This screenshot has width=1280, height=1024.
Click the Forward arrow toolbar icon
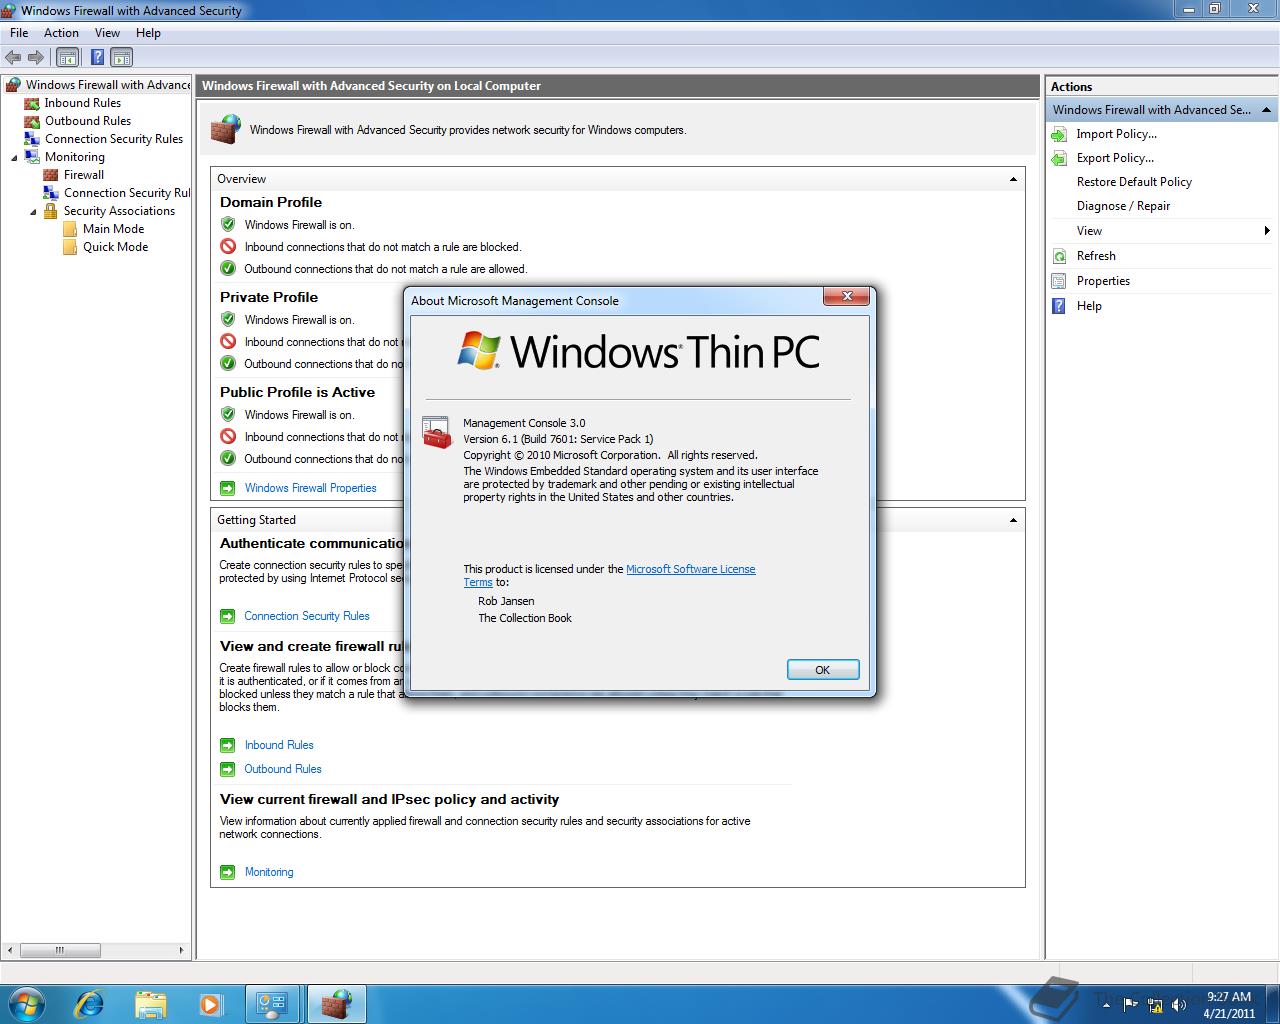click(36, 57)
